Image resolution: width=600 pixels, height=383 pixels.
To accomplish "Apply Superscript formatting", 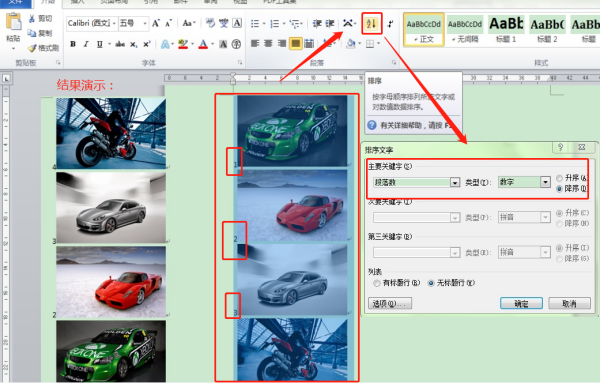I will (x=147, y=44).
